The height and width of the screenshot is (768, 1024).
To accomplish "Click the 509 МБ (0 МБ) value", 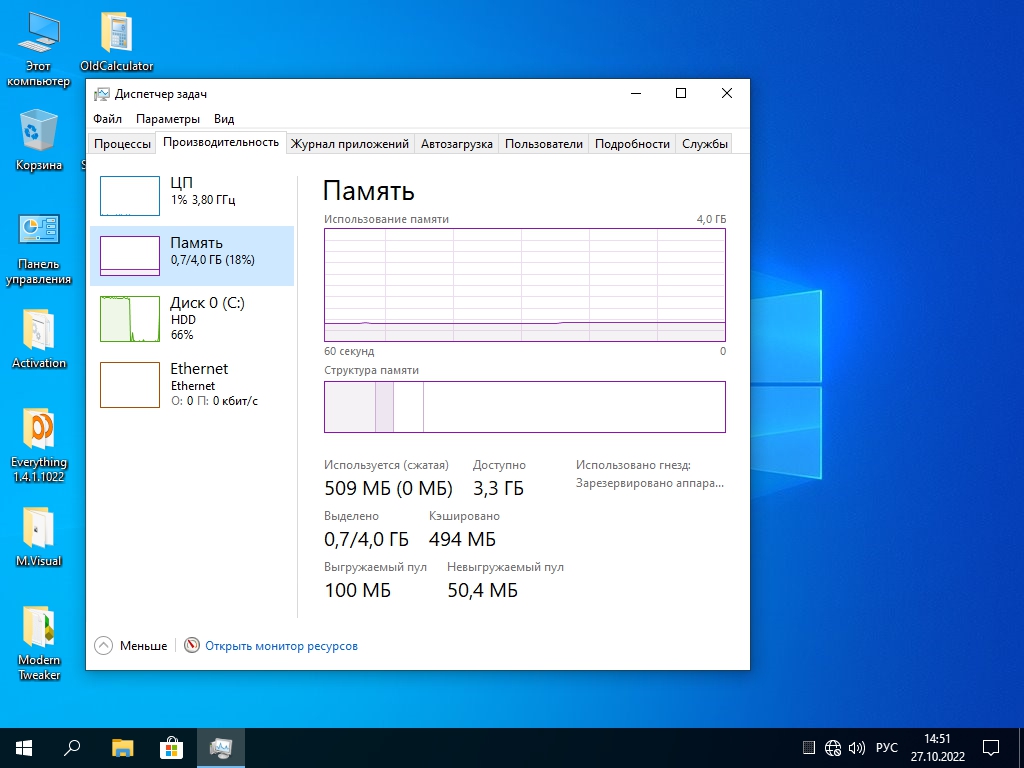I will point(389,488).
